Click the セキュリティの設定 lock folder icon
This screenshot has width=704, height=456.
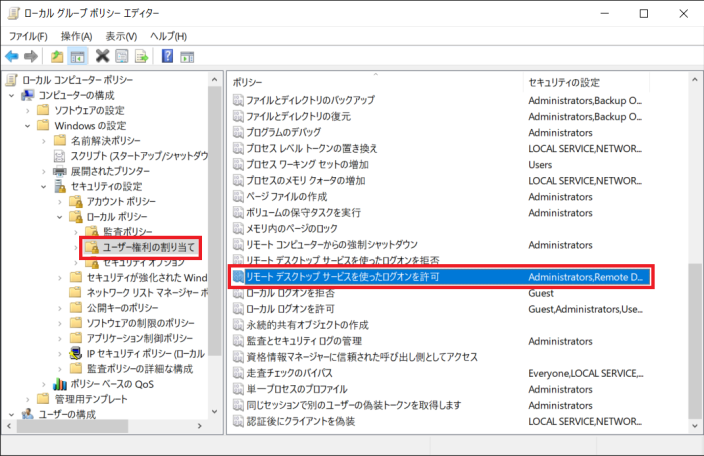pos(60,186)
